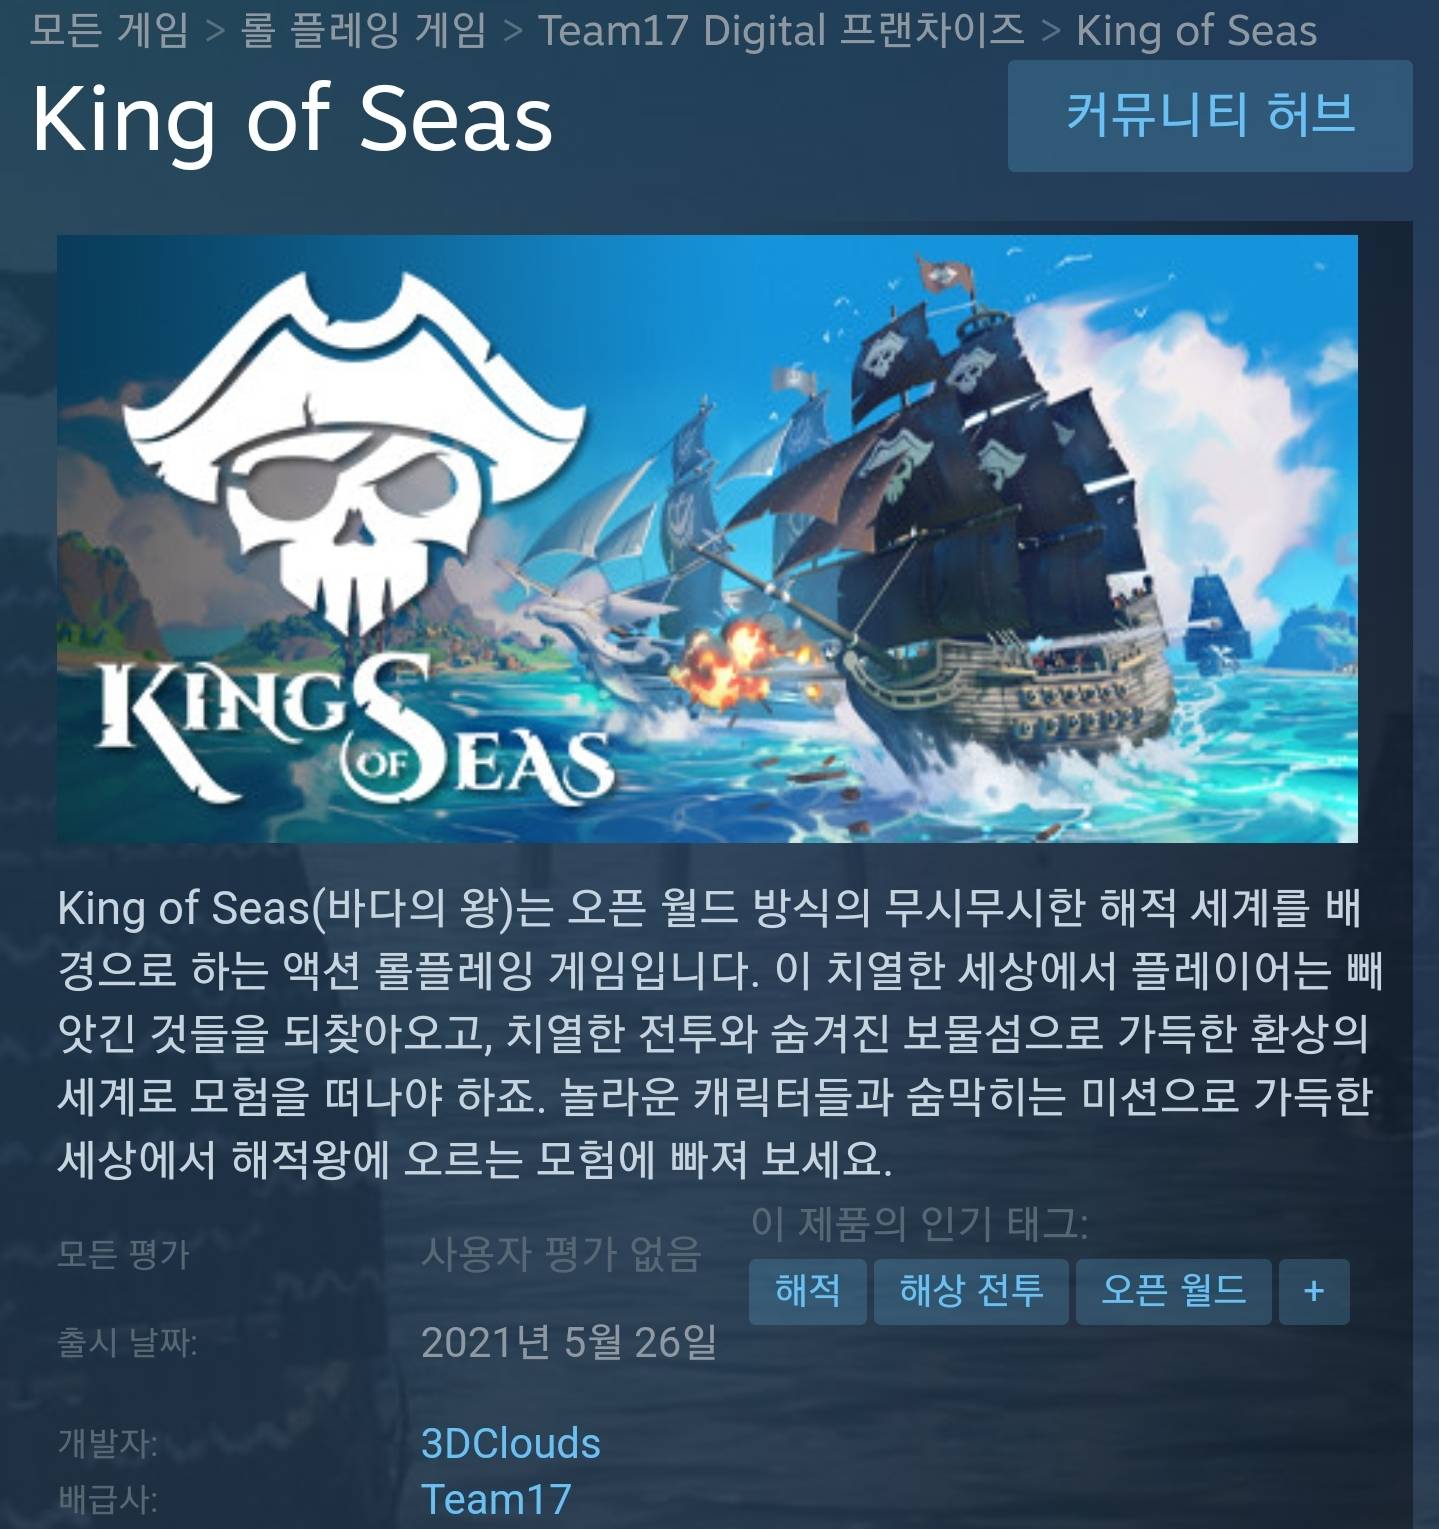Click the King of Seas page title
The image size is (1439, 1529).
[292, 119]
